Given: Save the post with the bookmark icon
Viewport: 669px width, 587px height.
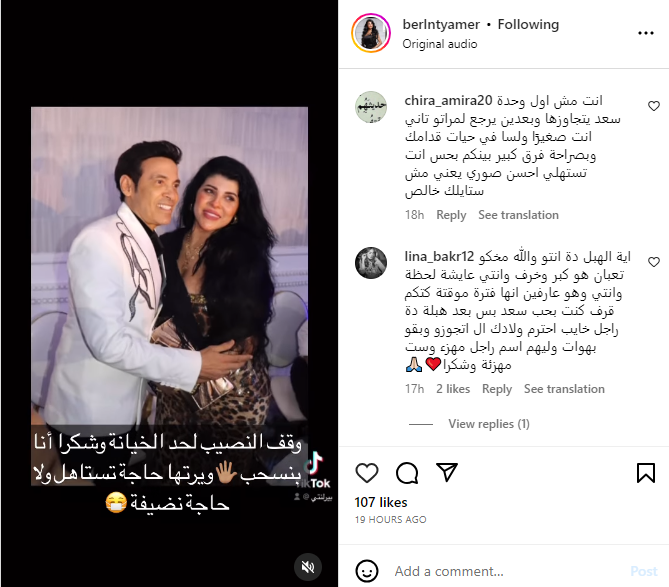Looking at the screenshot, I should tap(646, 473).
